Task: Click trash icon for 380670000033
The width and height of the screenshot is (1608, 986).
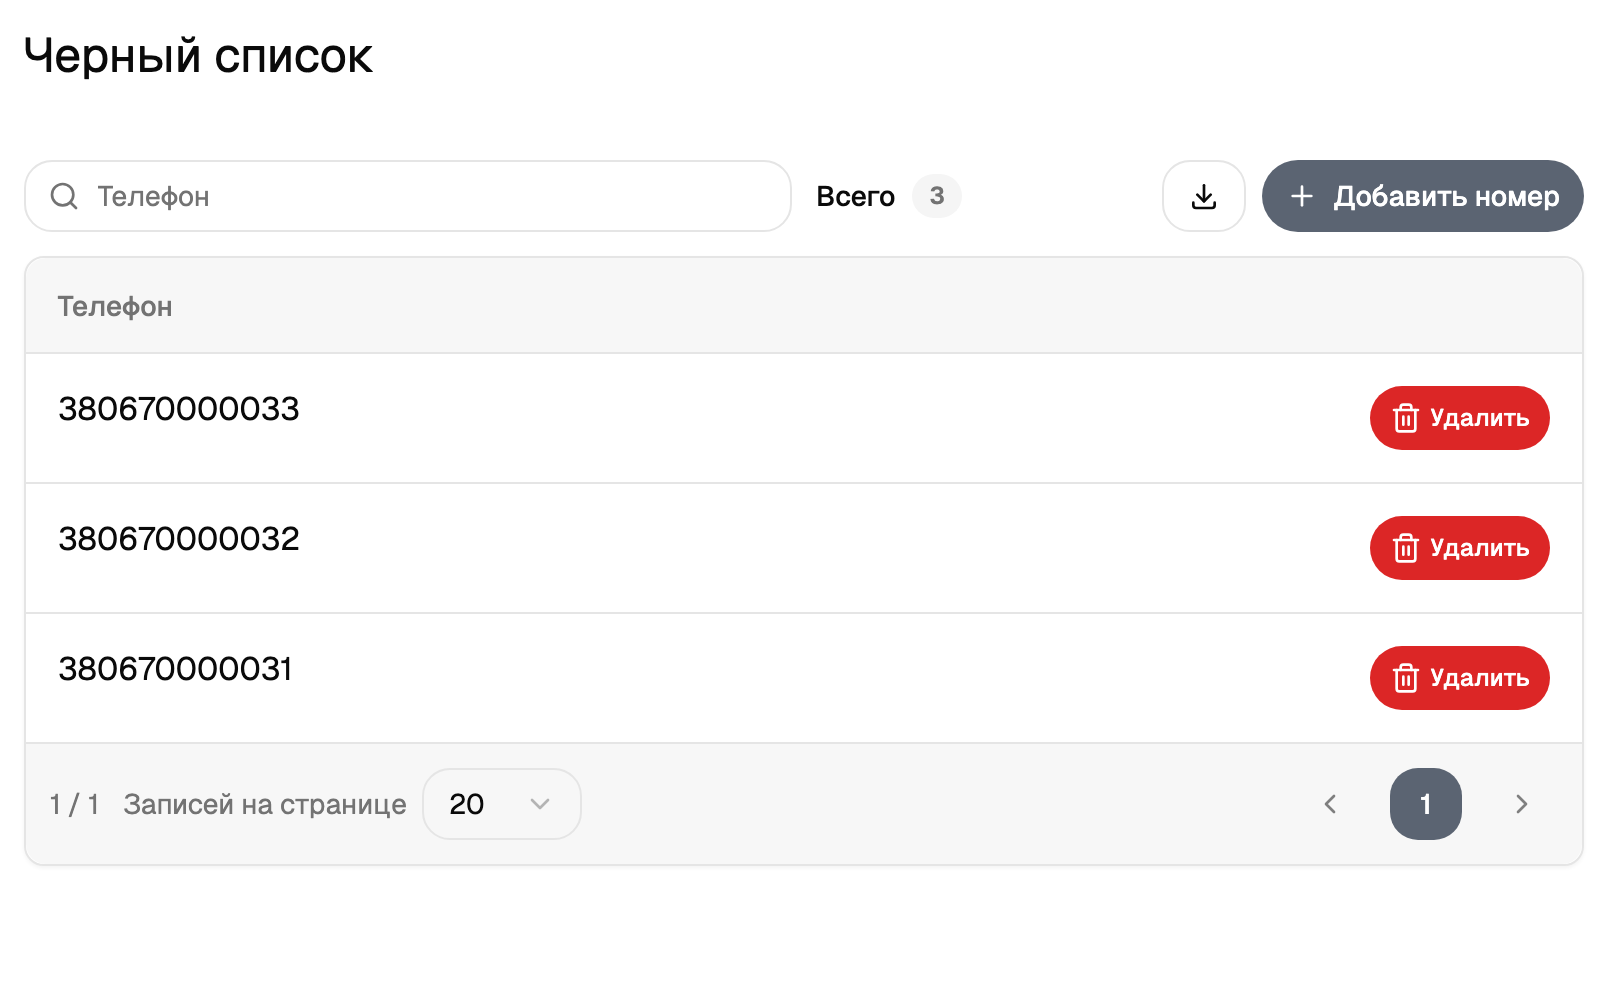Action: [x=1406, y=418]
